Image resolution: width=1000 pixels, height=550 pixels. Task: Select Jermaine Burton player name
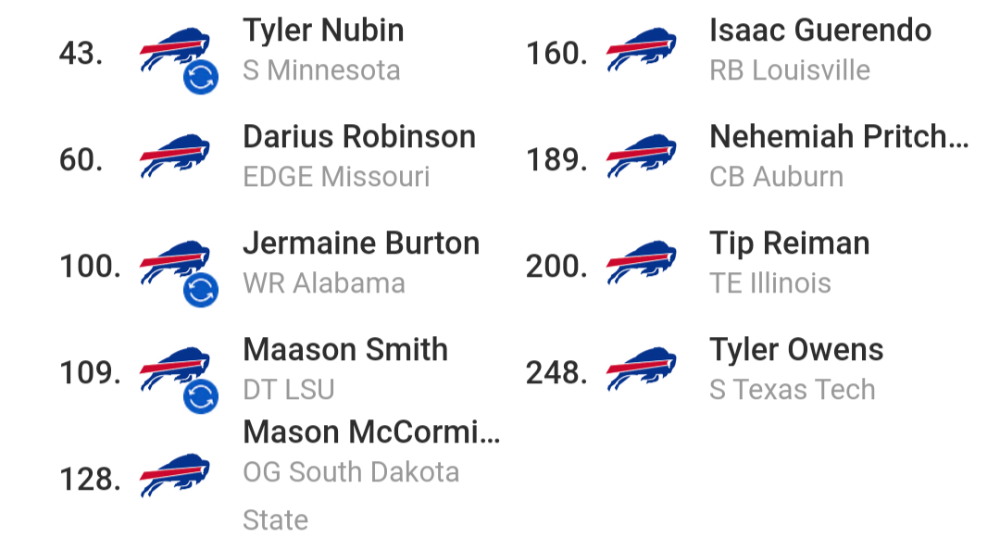tap(361, 243)
